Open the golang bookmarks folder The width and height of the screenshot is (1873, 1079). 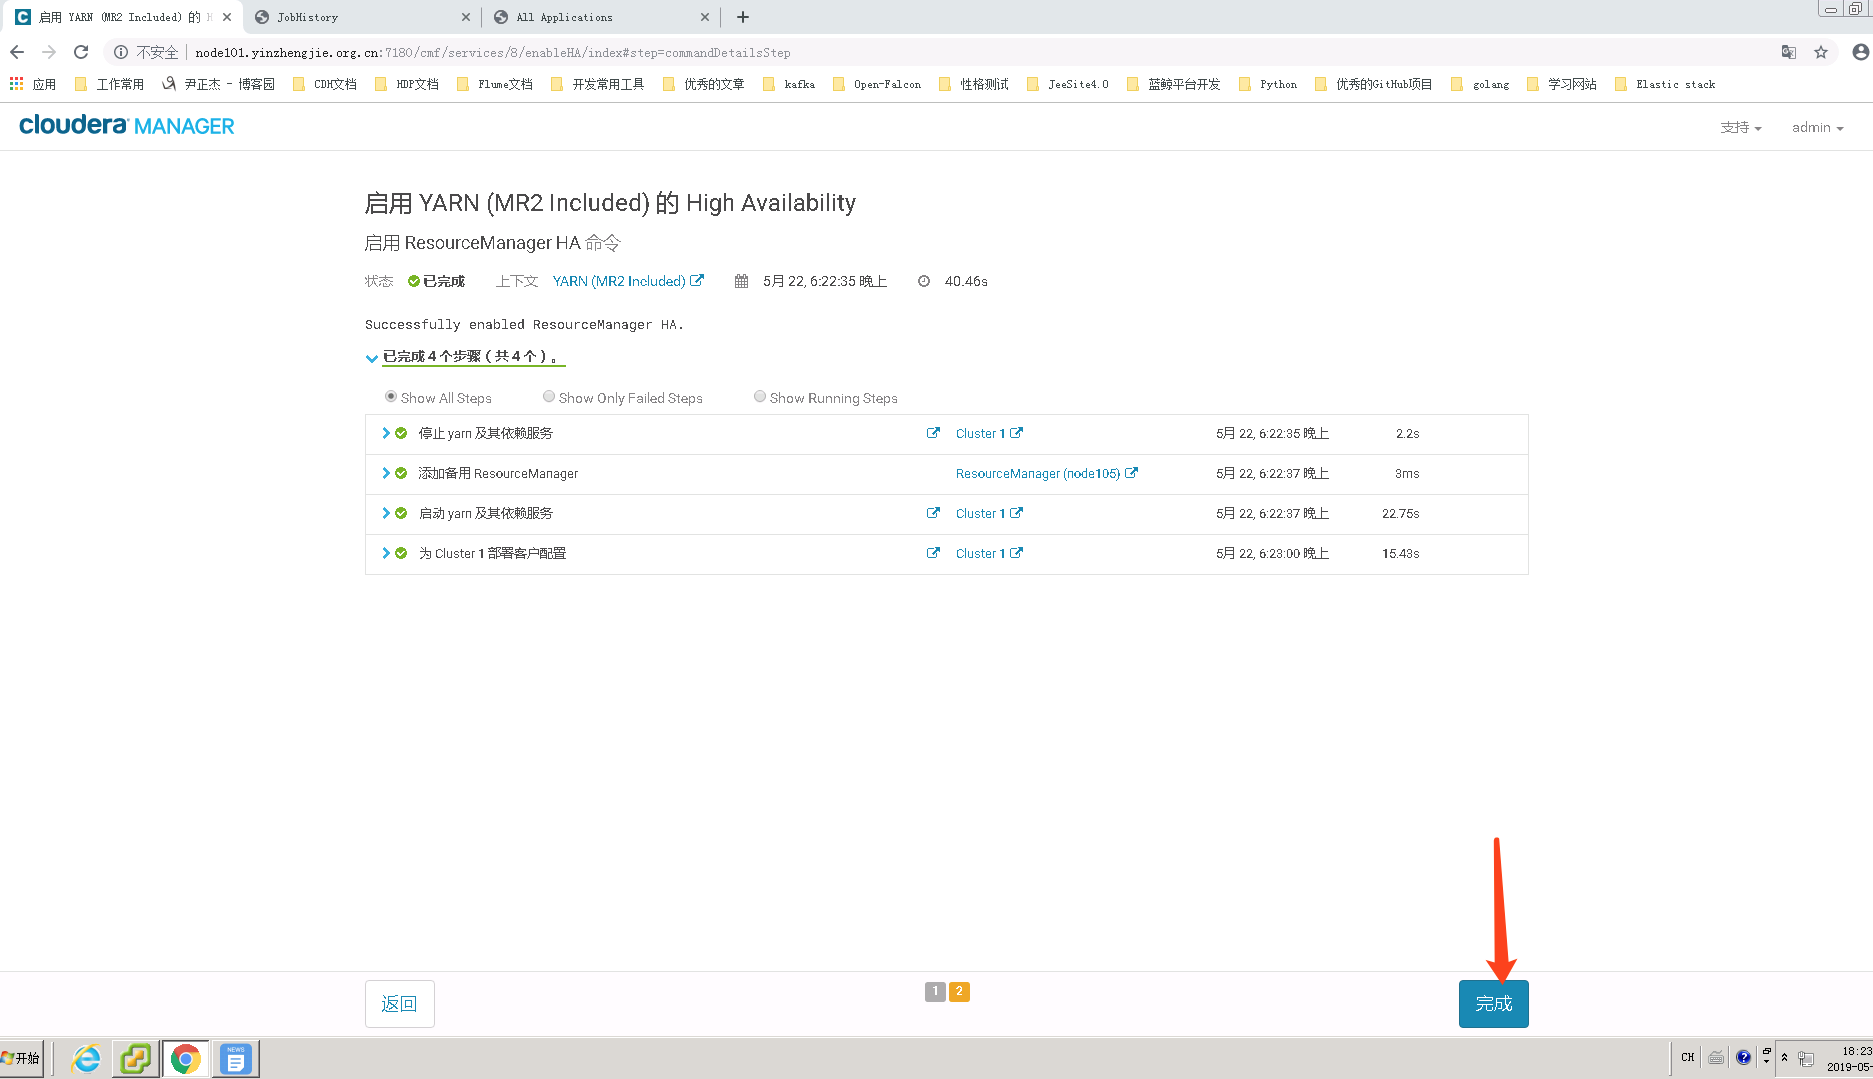1480,84
